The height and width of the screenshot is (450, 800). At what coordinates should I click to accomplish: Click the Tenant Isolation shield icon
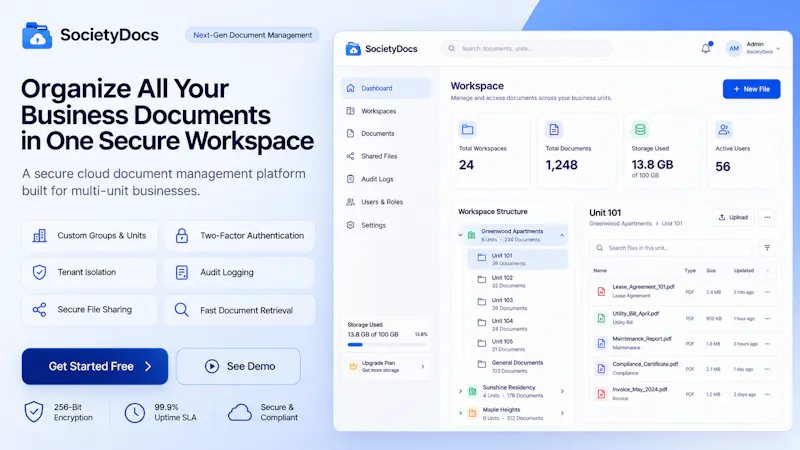39,272
